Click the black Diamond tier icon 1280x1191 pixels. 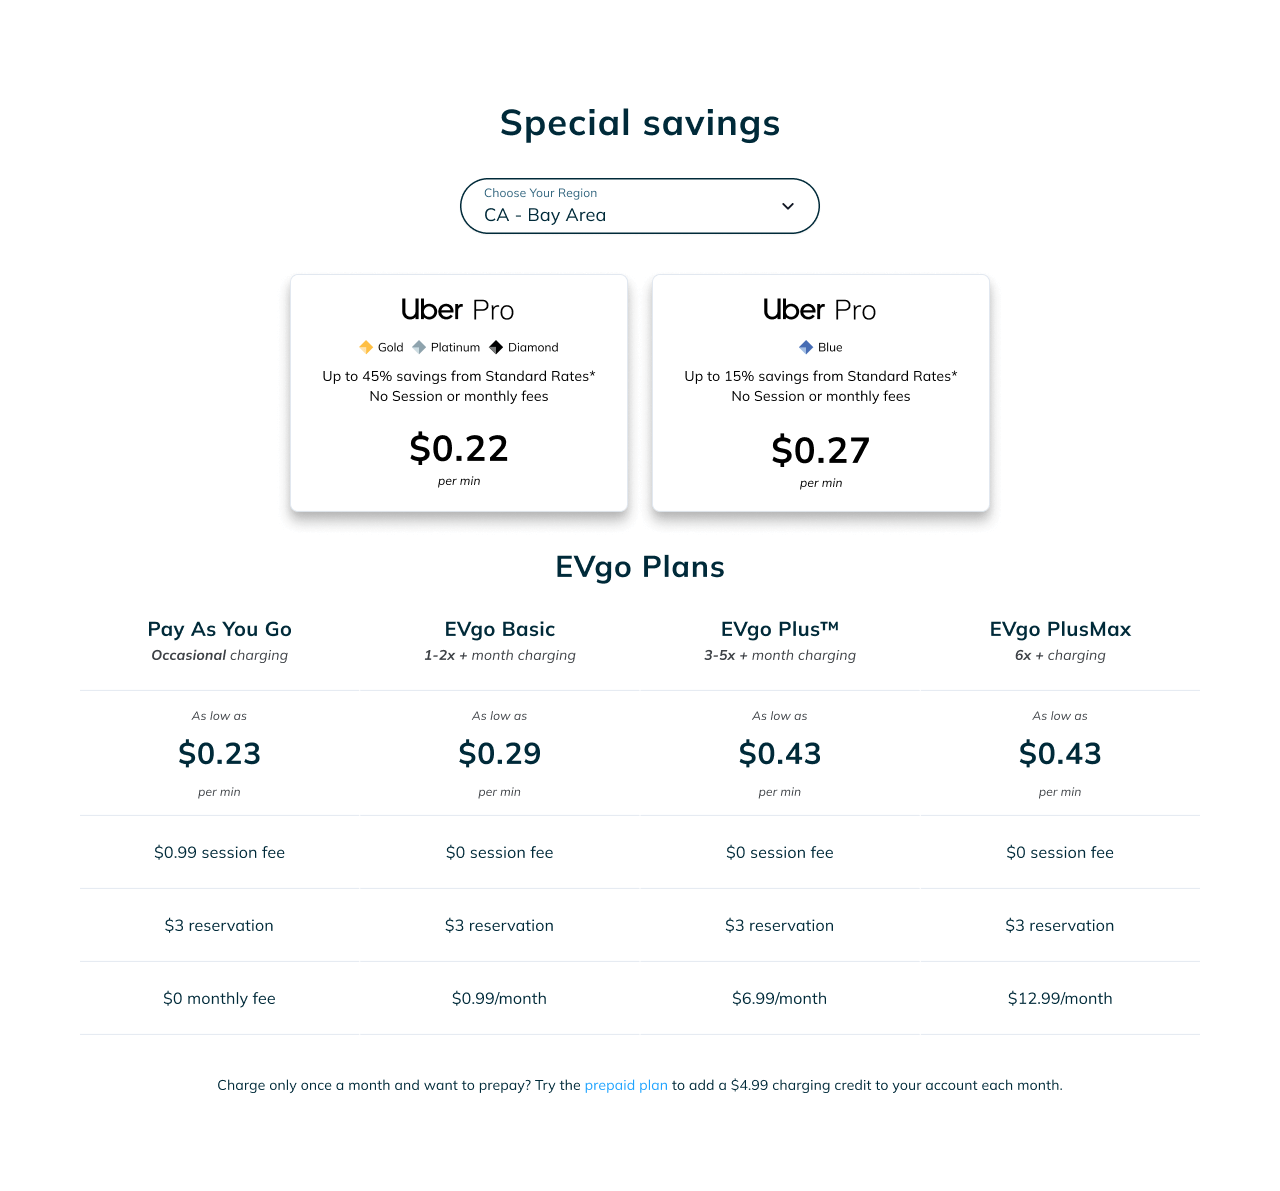[496, 347]
